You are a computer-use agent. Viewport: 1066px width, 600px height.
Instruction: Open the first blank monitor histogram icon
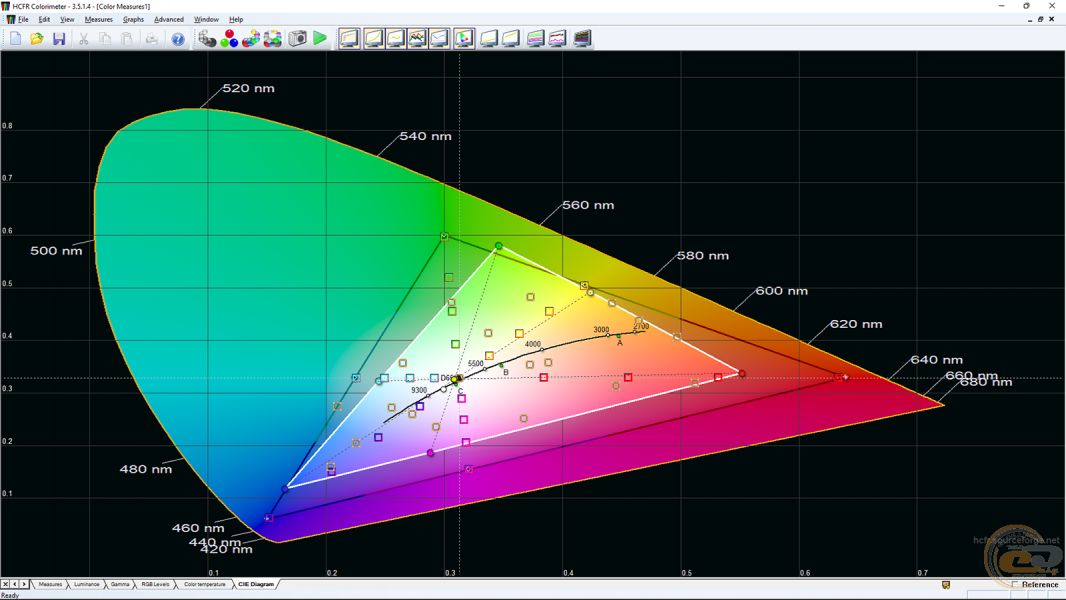pos(489,39)
